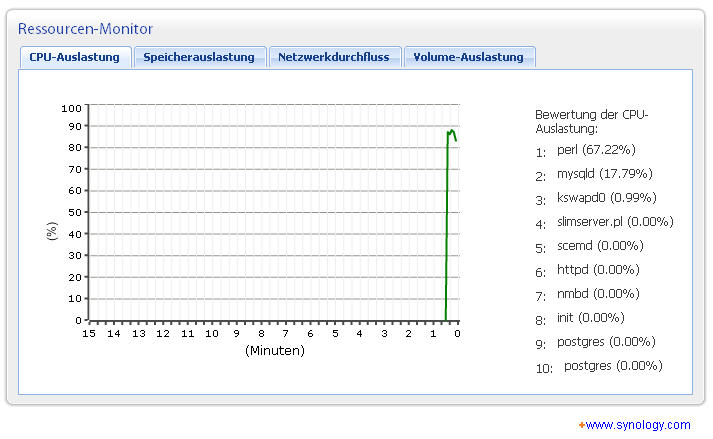This screenshot has width=713, height=439.
Task: Click the nmbd (0.00%) entry
Action: (x=598, y=294)
